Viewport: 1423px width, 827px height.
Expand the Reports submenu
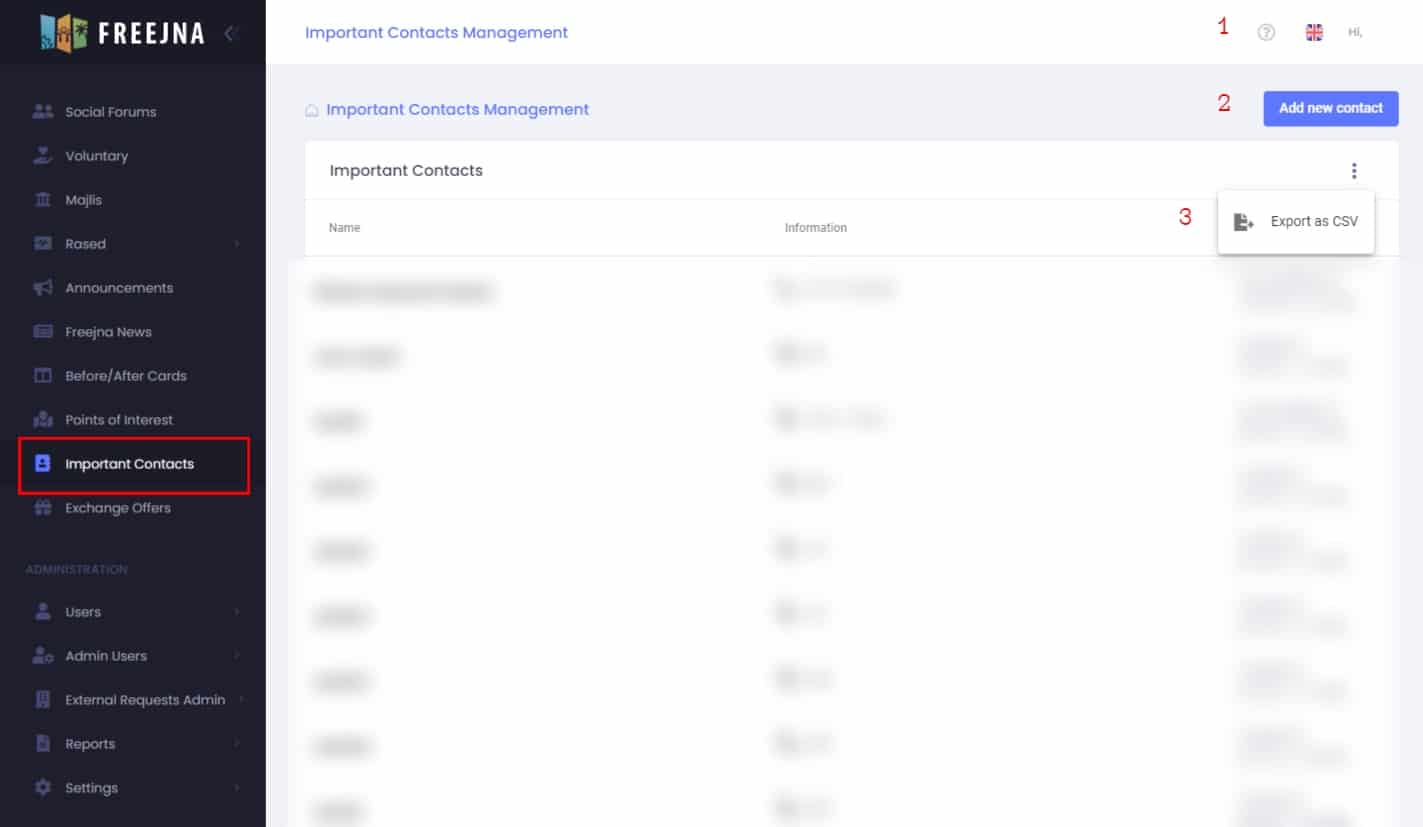click(237, 744)
